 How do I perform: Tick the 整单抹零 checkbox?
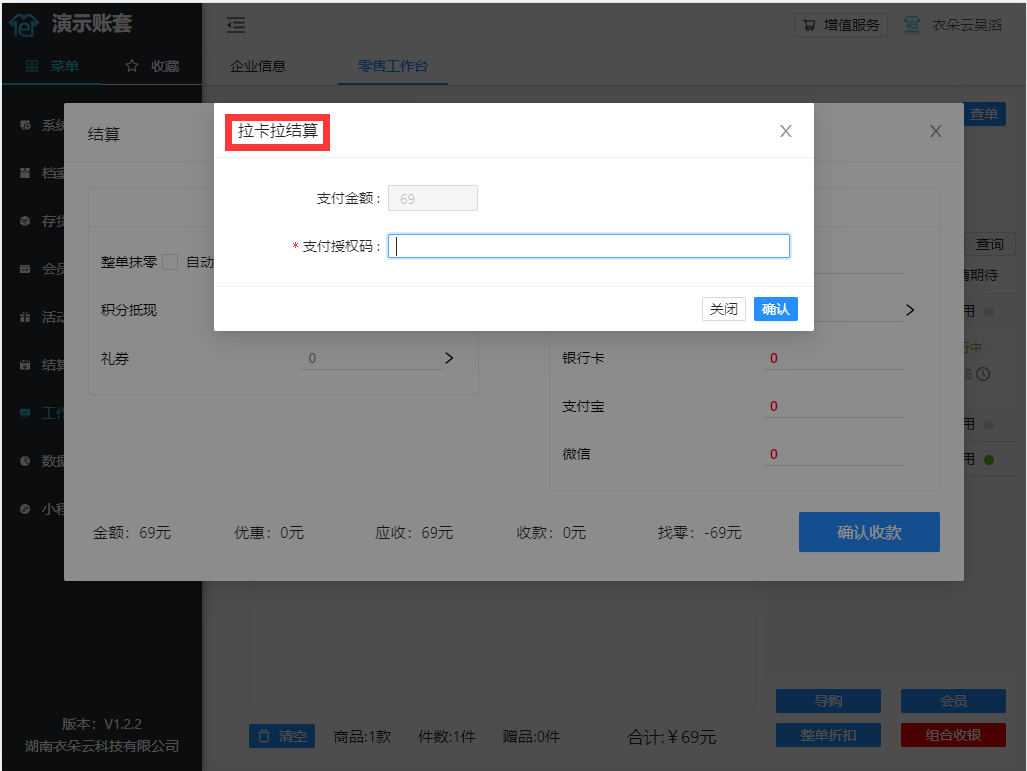(170, 262)
